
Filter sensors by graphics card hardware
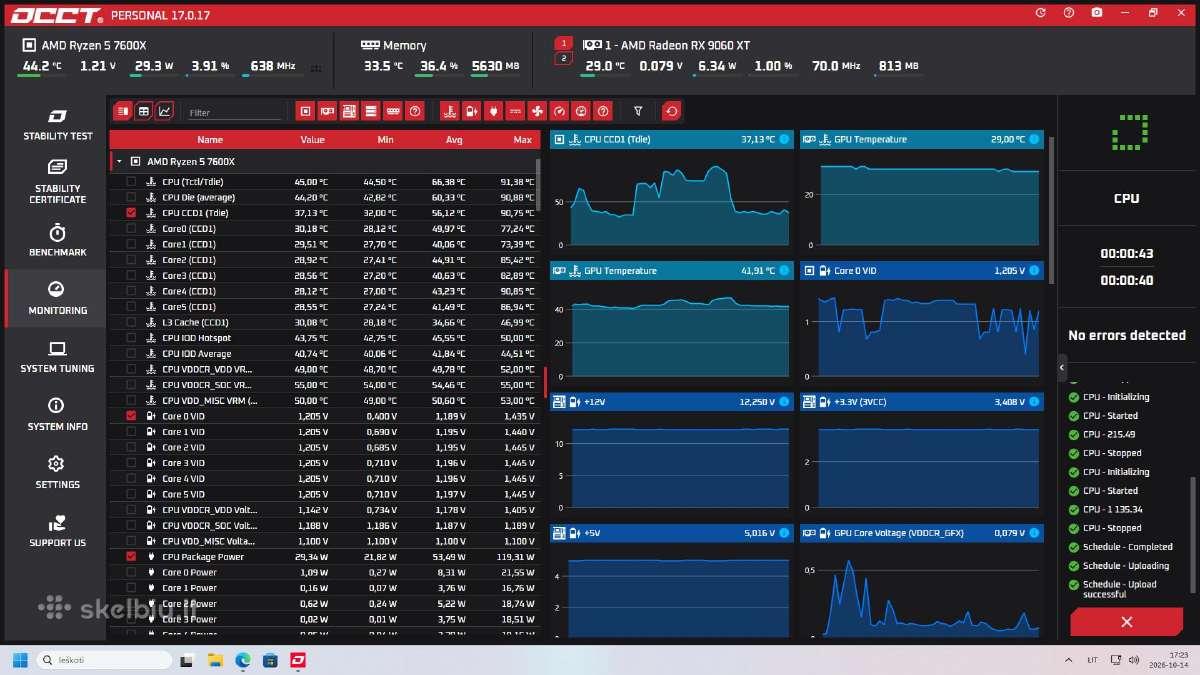click(328, 111)
